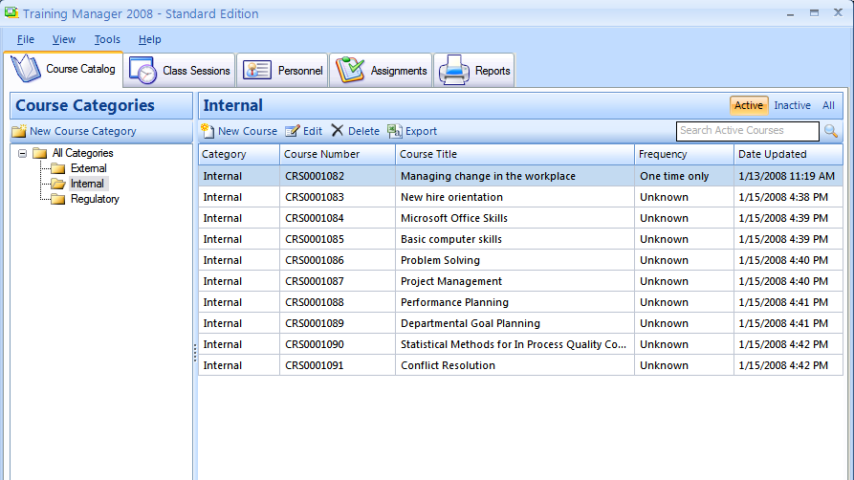854x480 pixels.
Task: Switch to the Class Sessions tab
Action: [x=179, y=70]
